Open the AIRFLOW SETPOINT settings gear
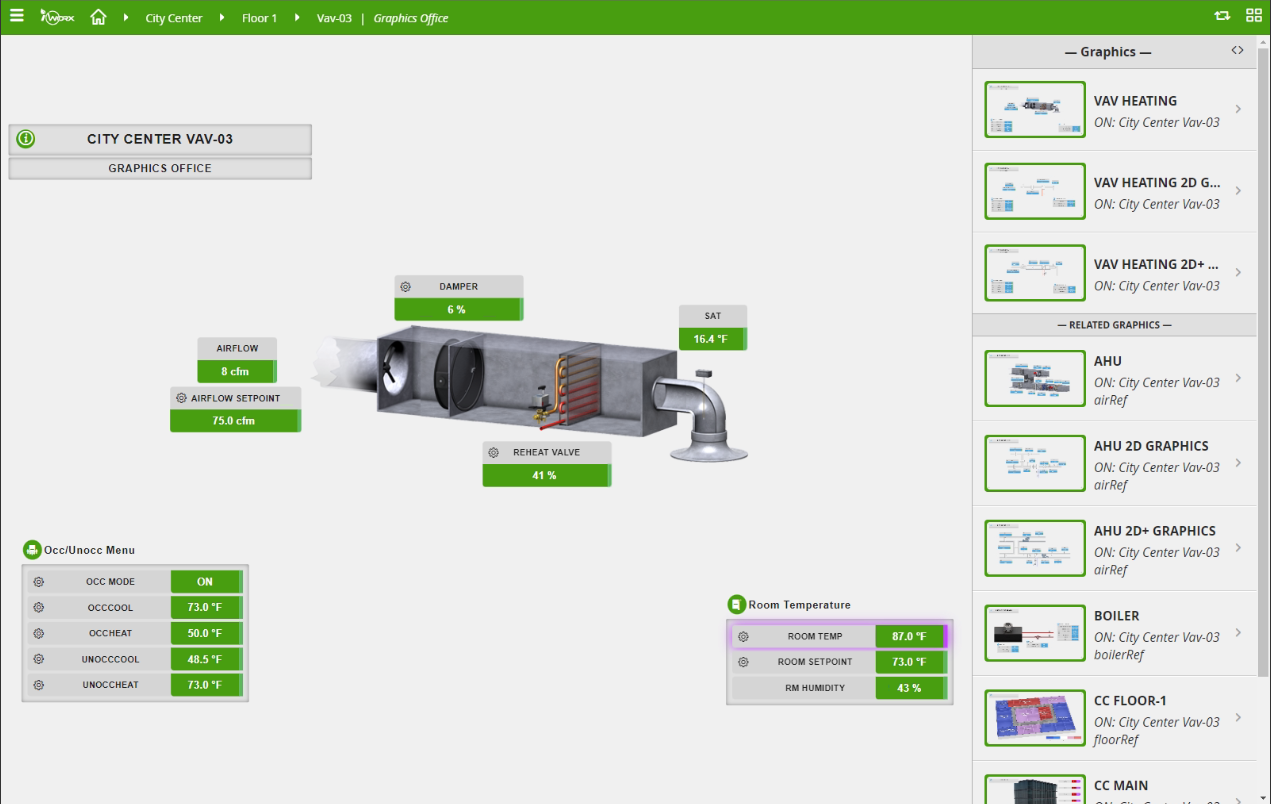 coord(181,398)
